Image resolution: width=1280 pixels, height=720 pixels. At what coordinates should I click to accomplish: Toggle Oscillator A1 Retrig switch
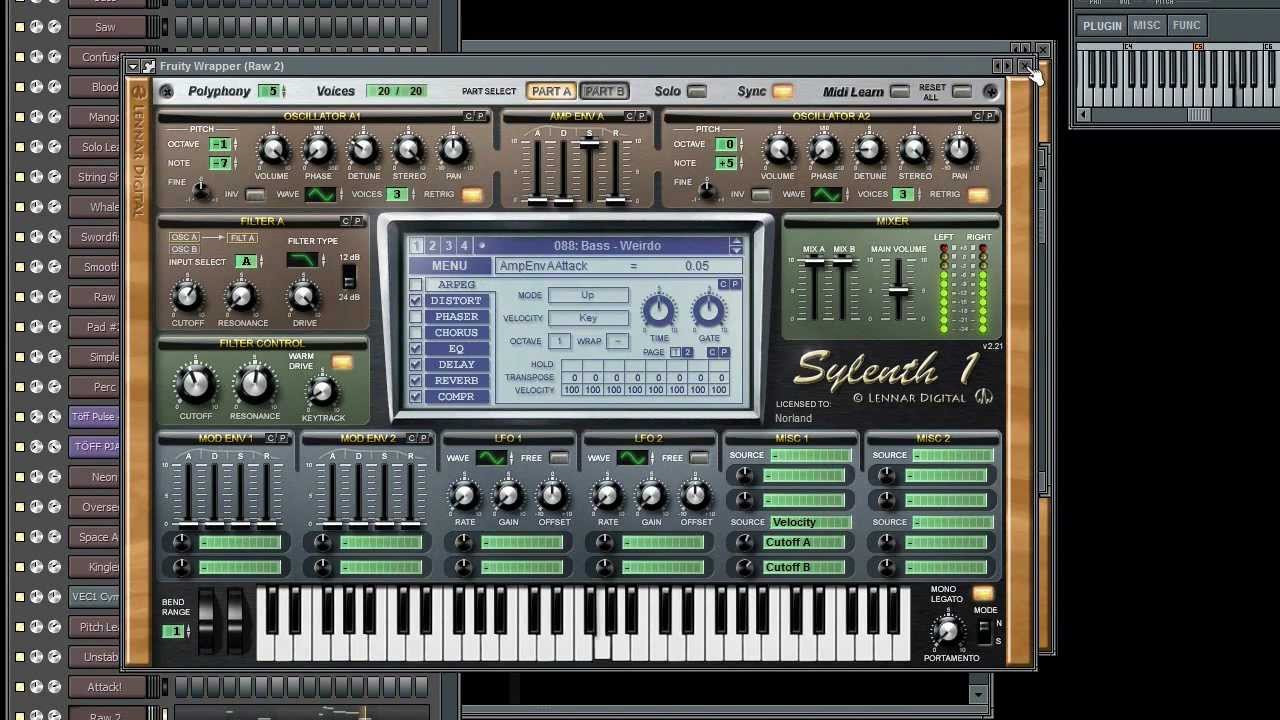471,195
